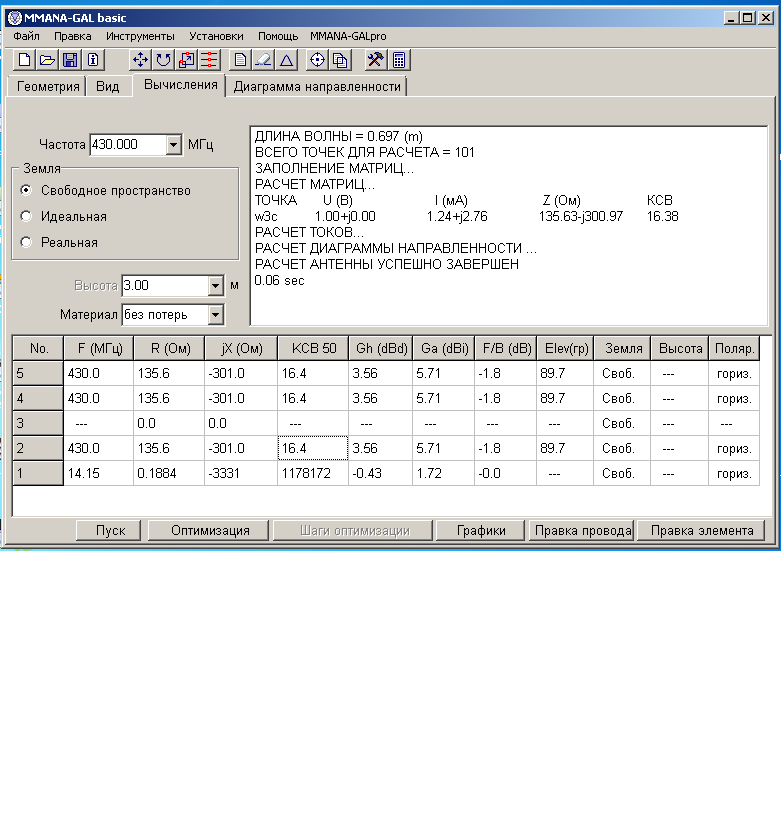Image resolution: width=781 pixels, height=822 pixels.
Task: Click the Оптимизация button
Action: coord(210,530)
